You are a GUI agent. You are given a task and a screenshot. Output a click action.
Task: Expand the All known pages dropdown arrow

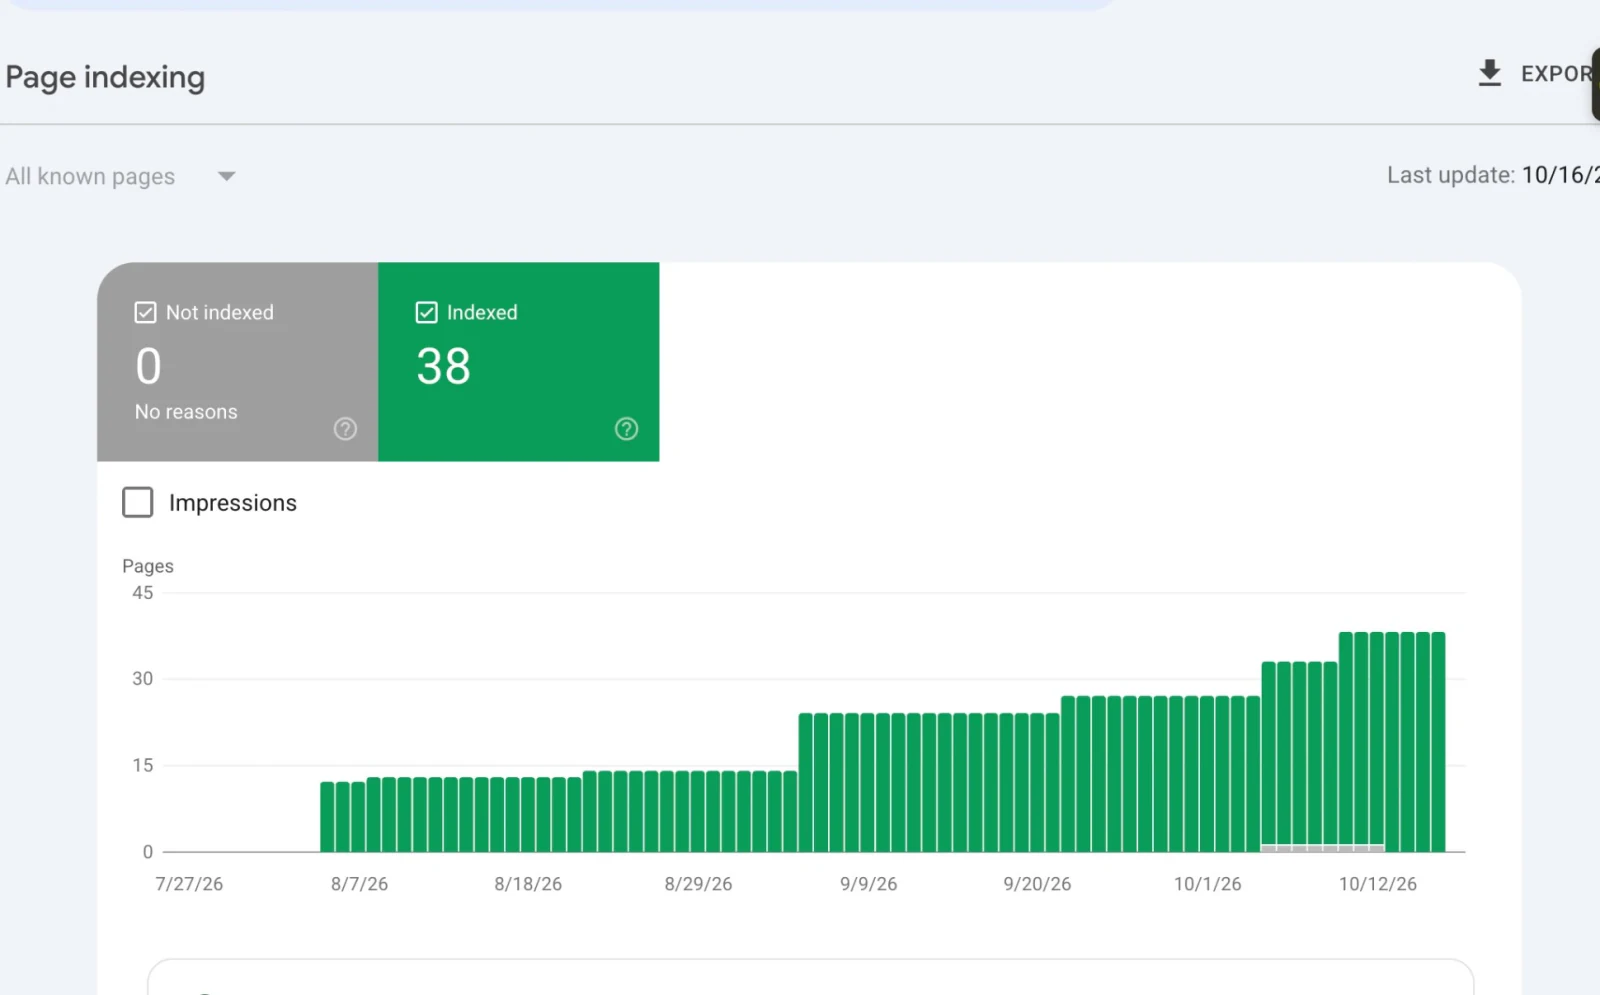pyautogui.click(x=227, y=176)
